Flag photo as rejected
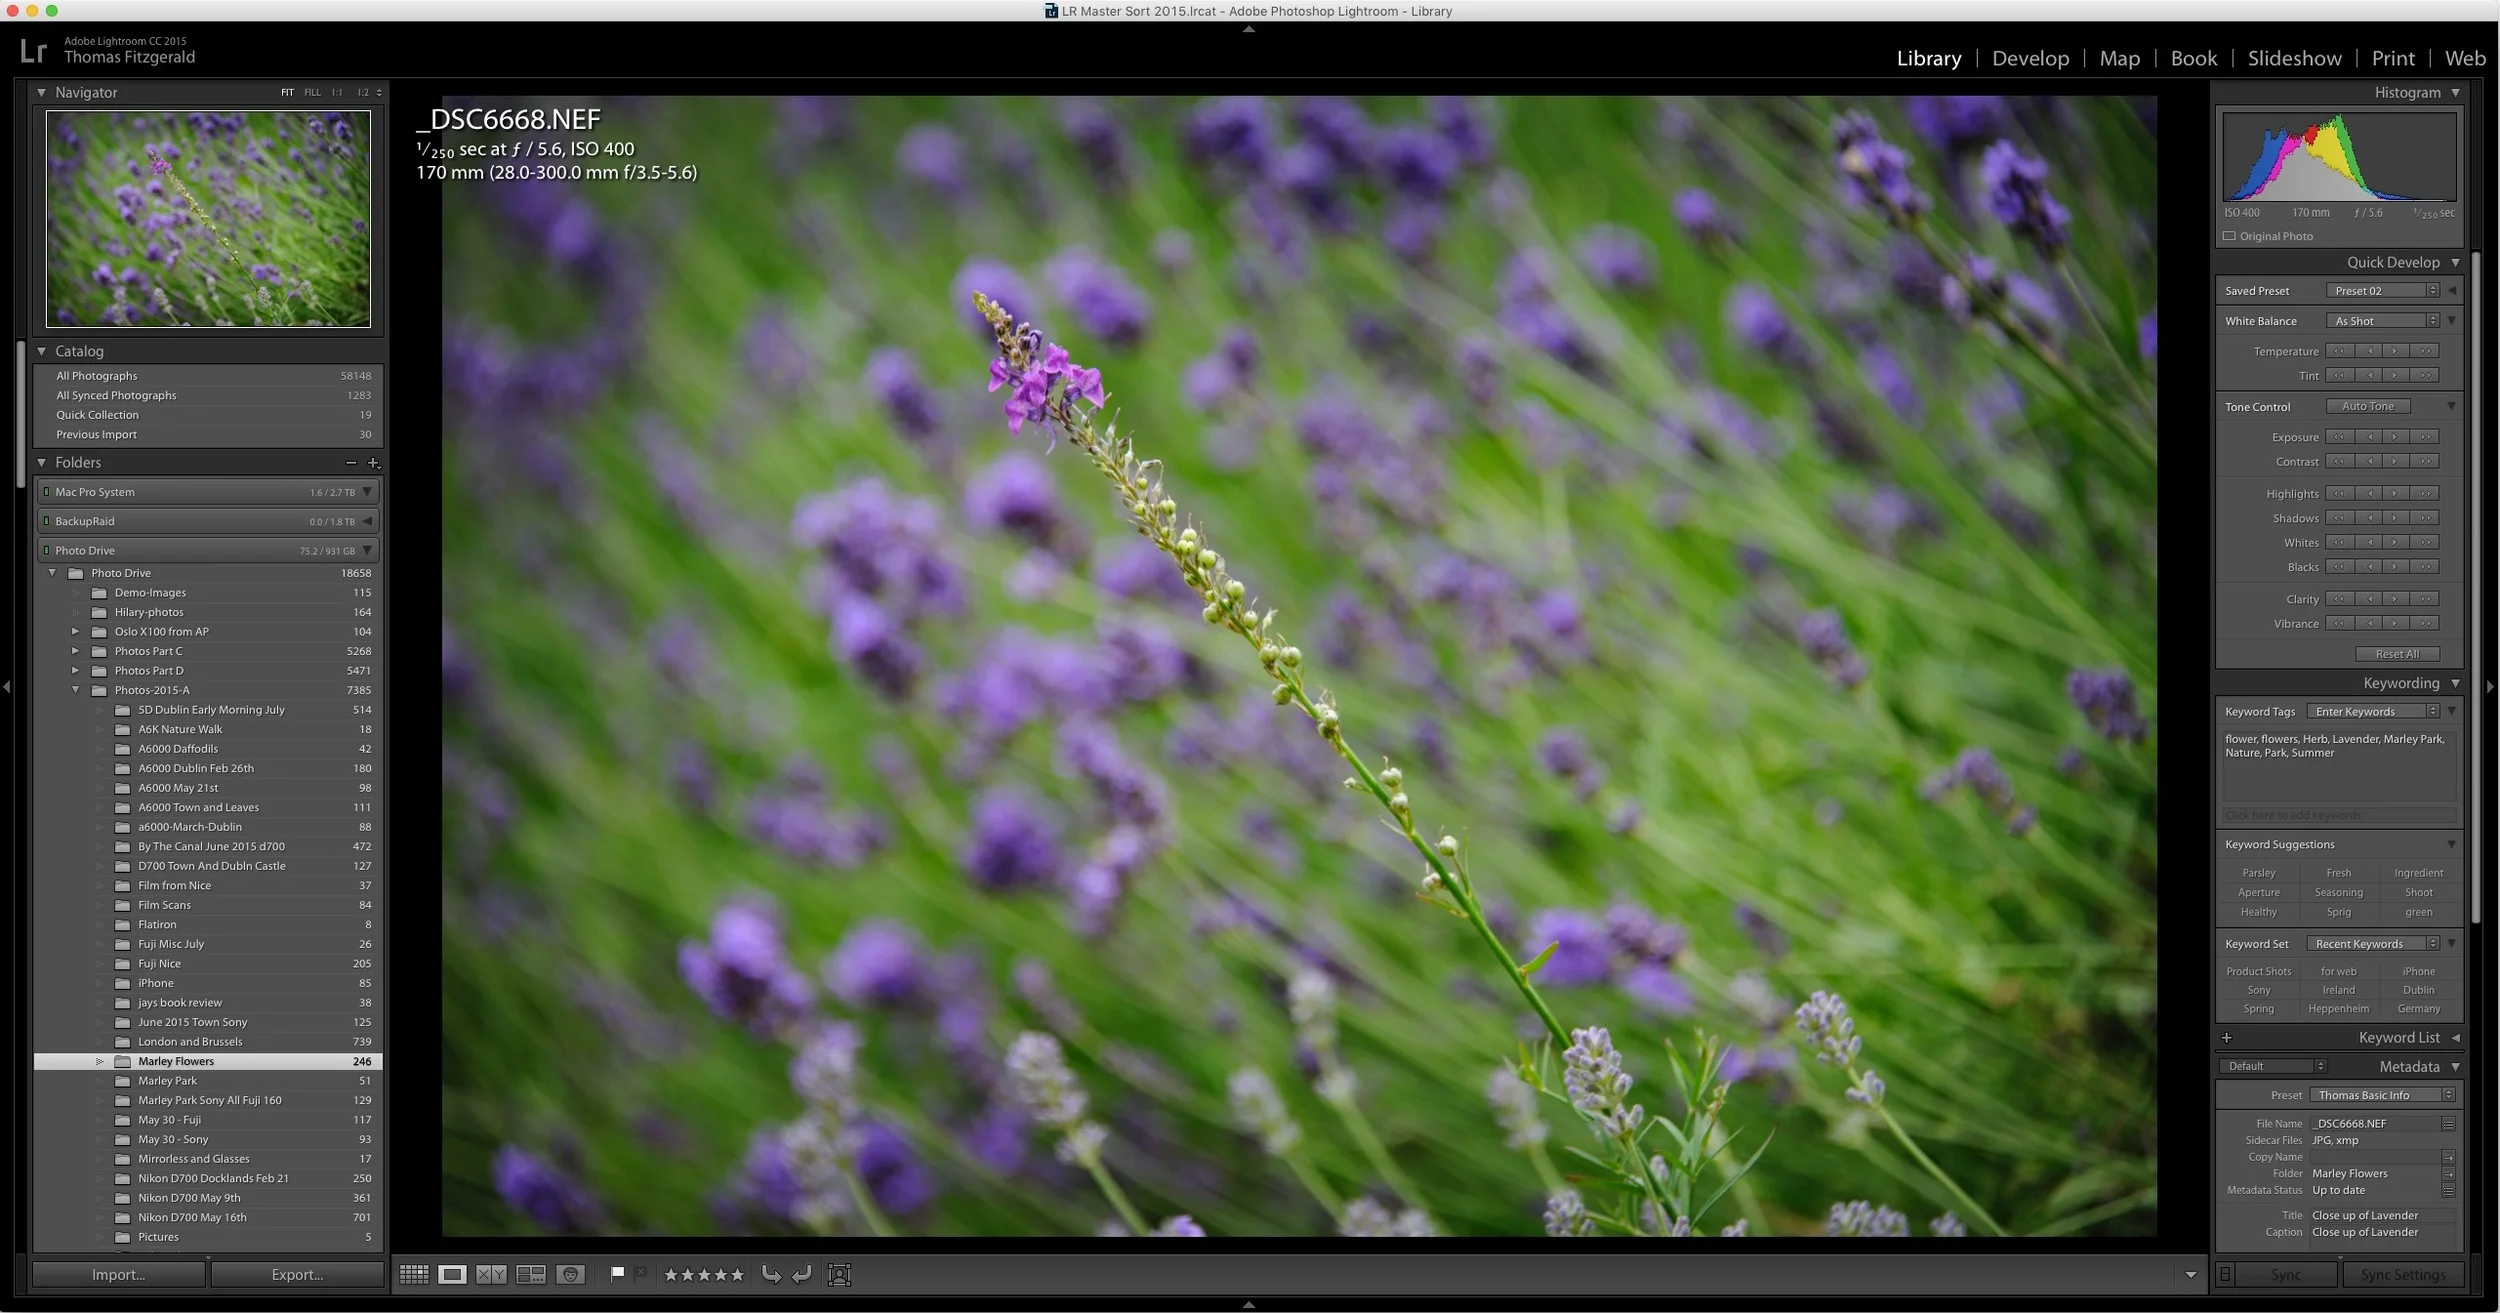2500x1313 pixels. [641, 1273]
